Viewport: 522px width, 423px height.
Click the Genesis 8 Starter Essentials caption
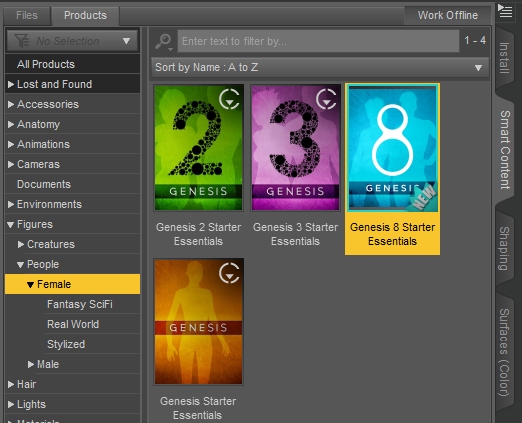pyautogui.click(x=392, y=234)
